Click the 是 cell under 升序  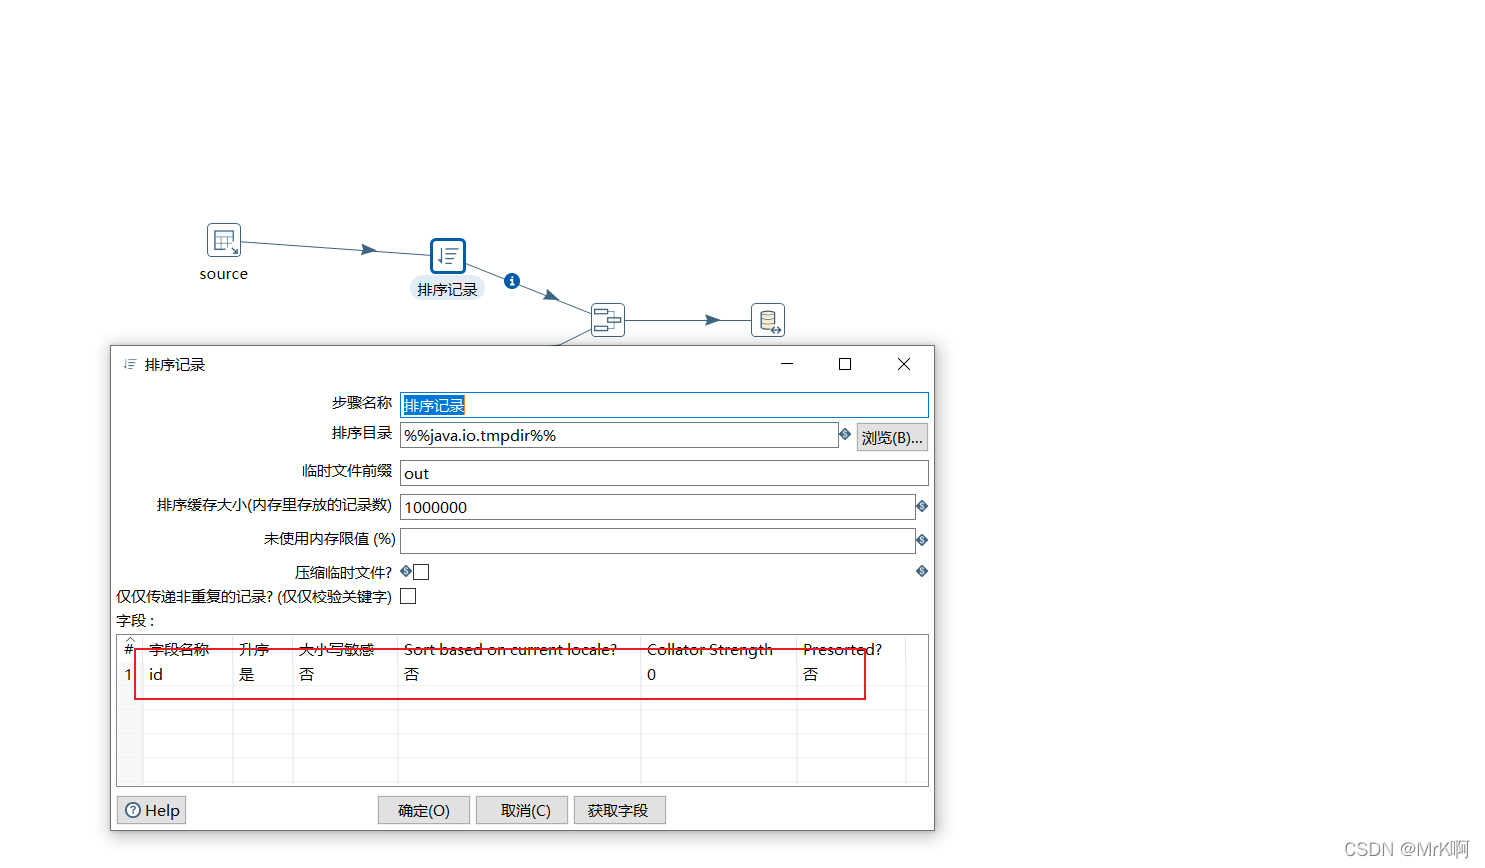click(x=263, y=674)
